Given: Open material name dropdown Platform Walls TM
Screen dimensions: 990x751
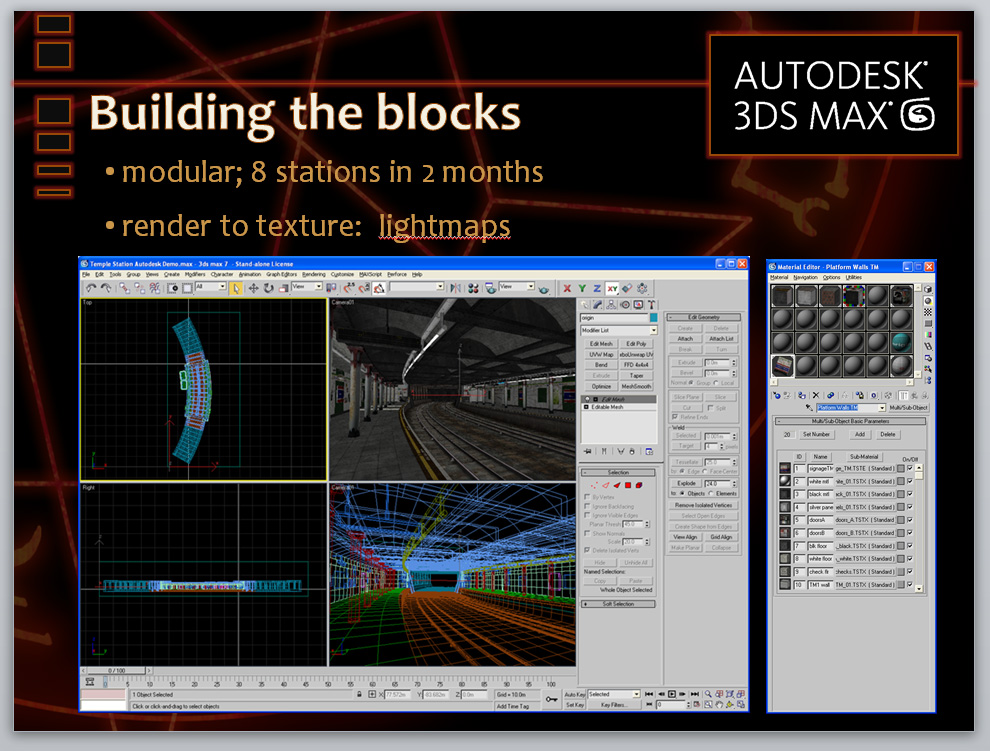Looking at the screenshot, I should coord(881,408).
